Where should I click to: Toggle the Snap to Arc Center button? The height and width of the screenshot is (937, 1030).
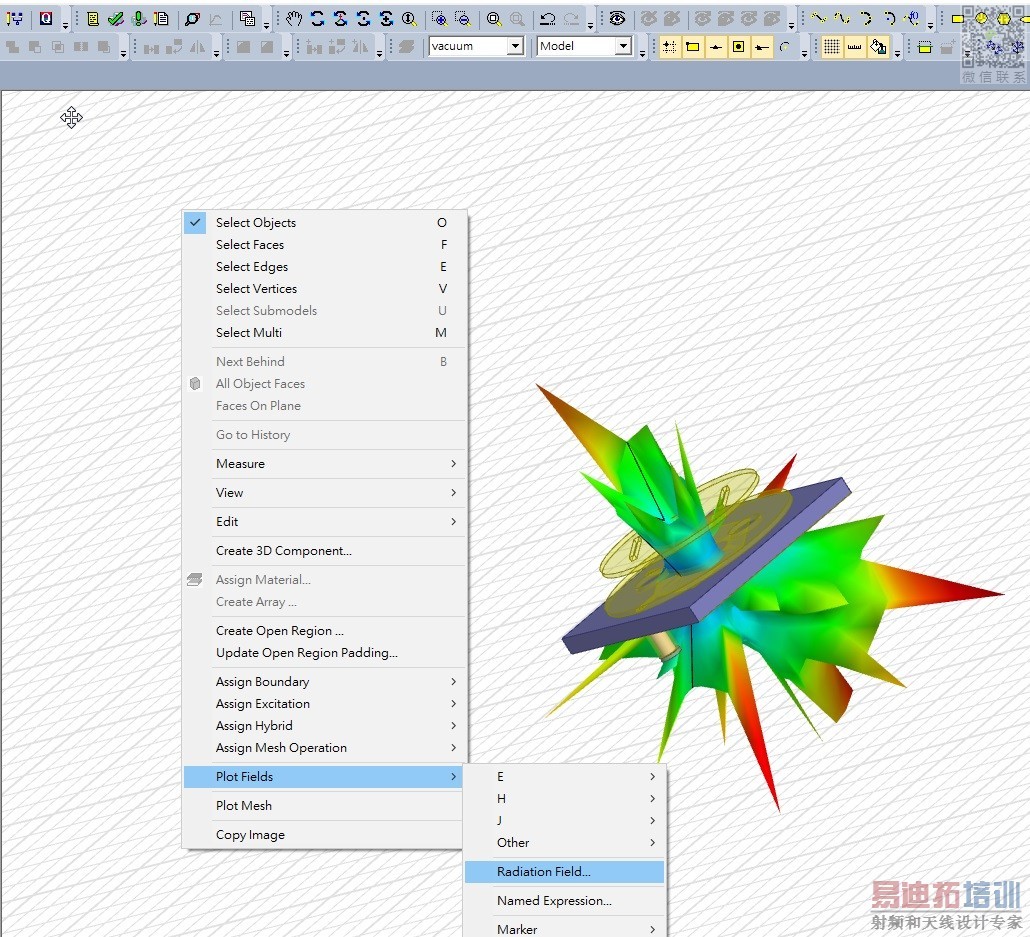(x=784, y=47)
